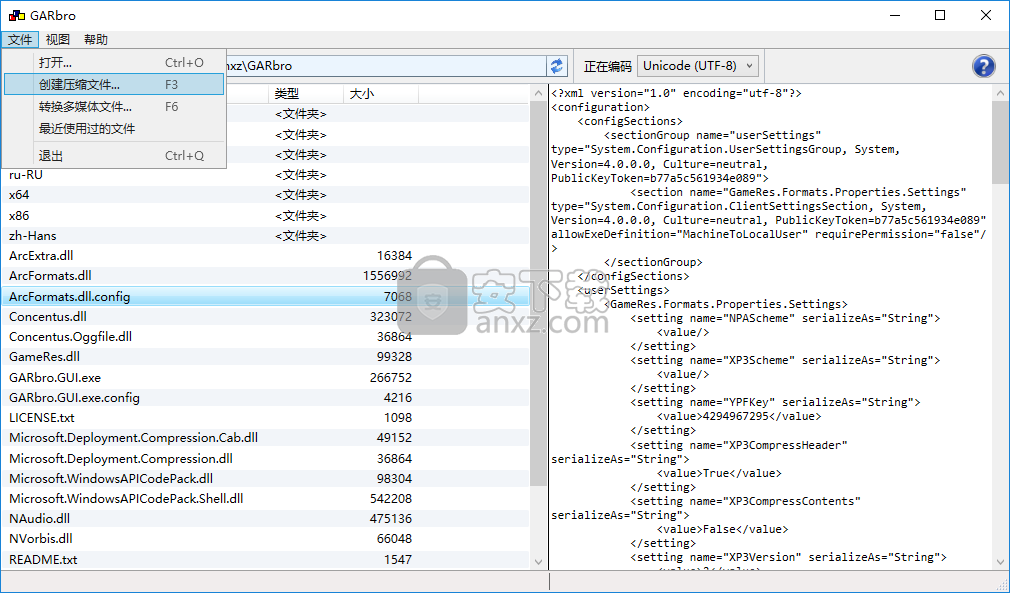Screen dimensions: 1010x593
Task: Click the NPAScheme setting line in preview
Action: click(785, 318)
